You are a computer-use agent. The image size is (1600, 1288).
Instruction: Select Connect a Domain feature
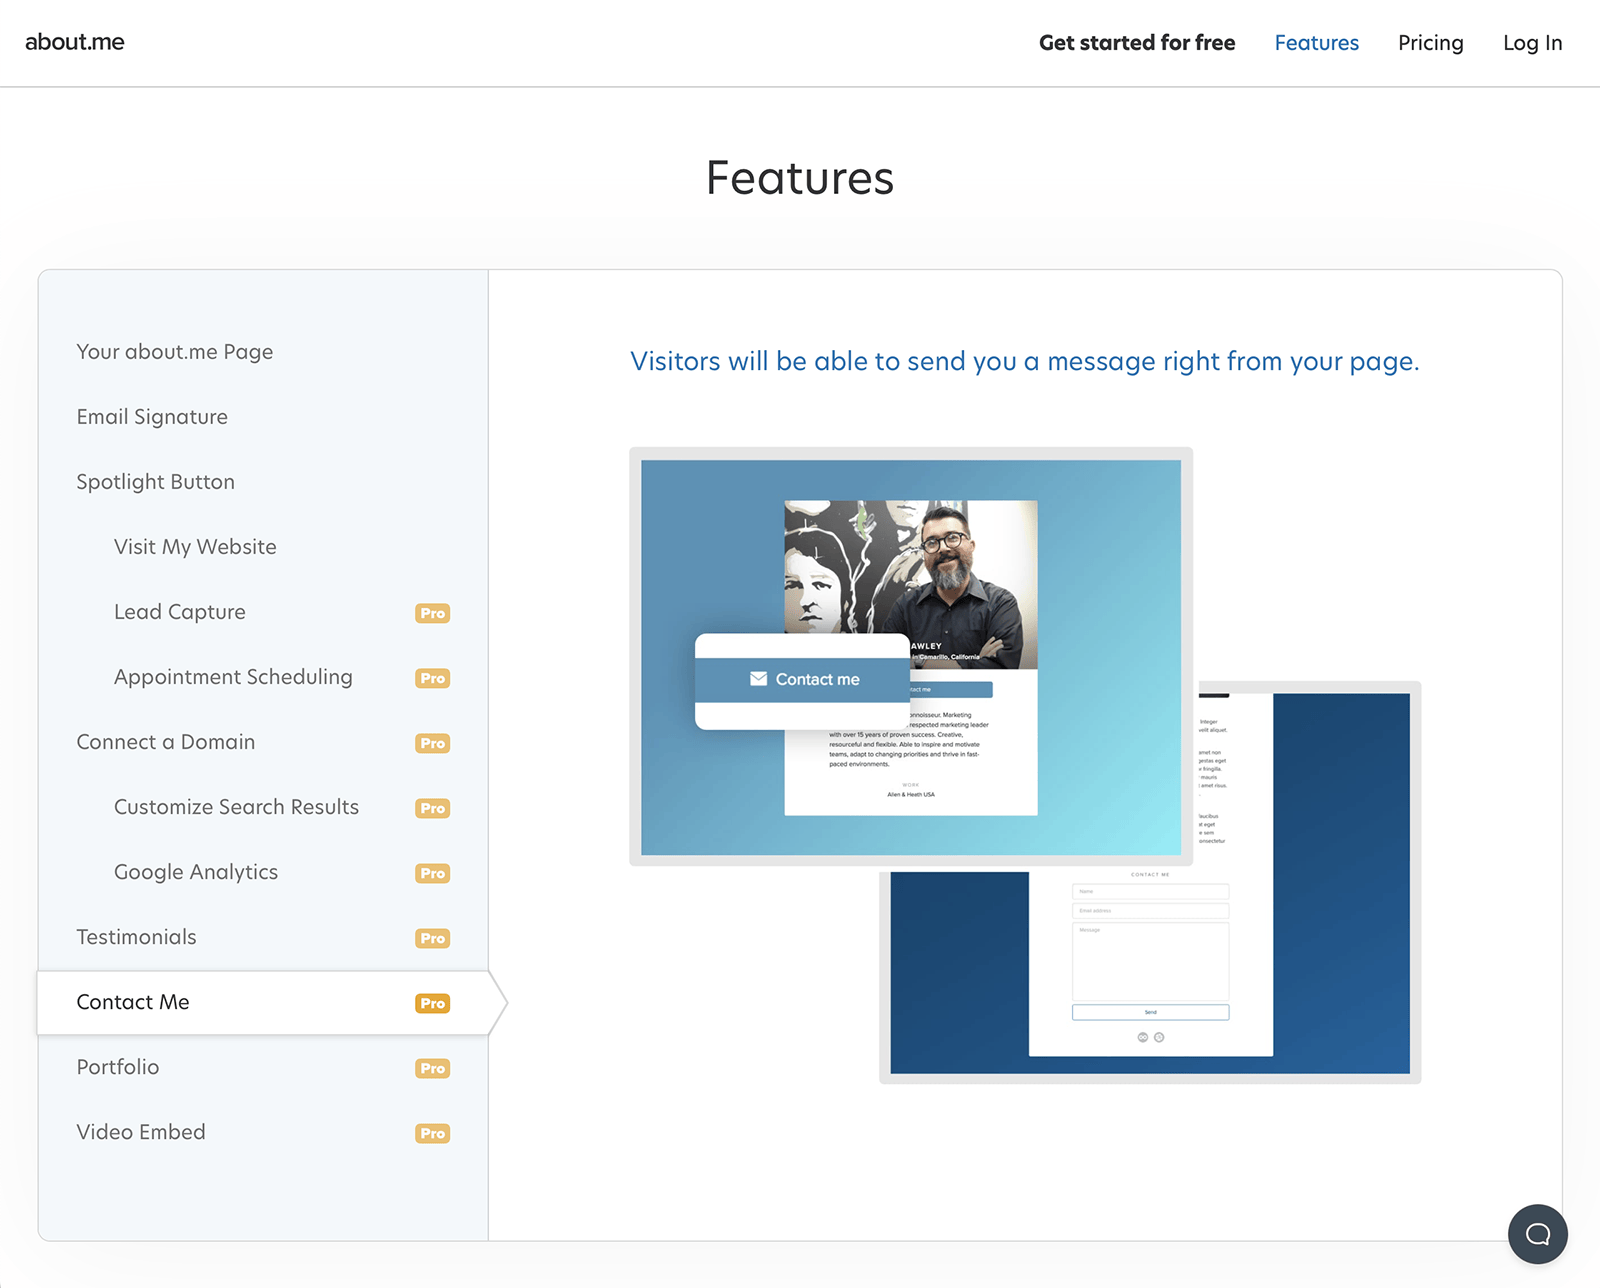tap(166, 742)
